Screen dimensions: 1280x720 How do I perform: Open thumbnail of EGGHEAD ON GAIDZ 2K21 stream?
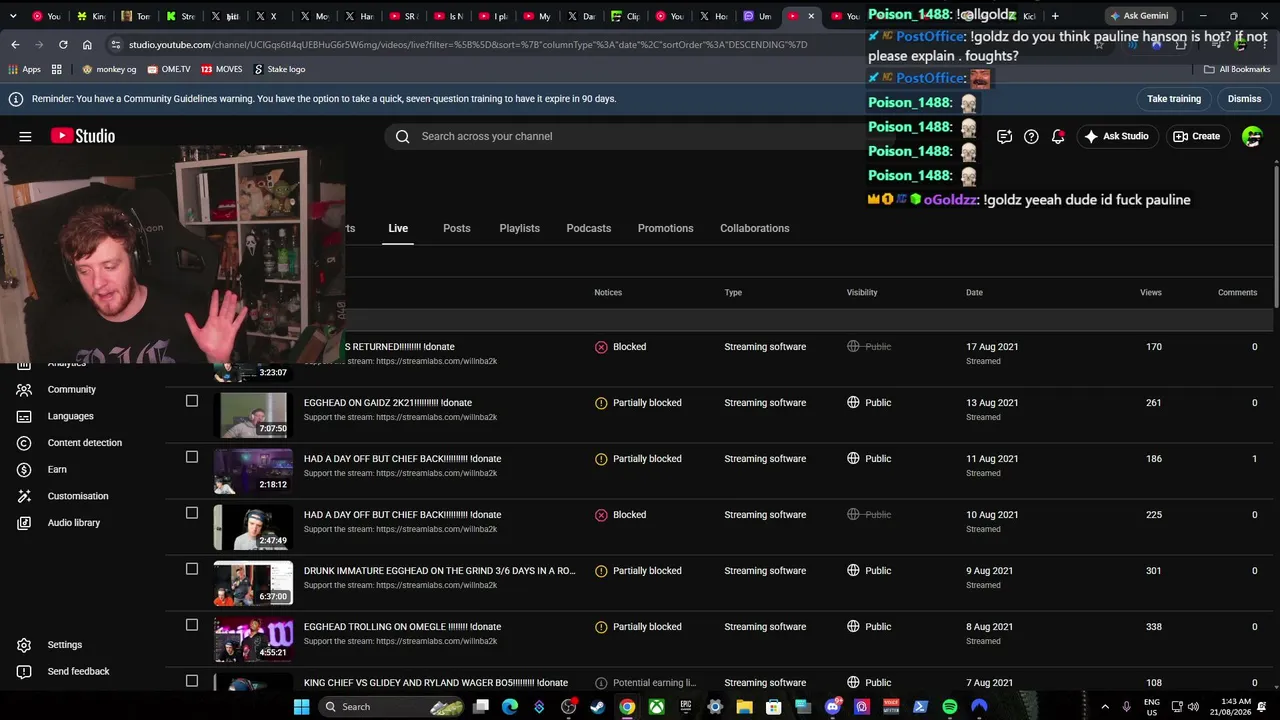pyautogui.click(x=253, y=415)
